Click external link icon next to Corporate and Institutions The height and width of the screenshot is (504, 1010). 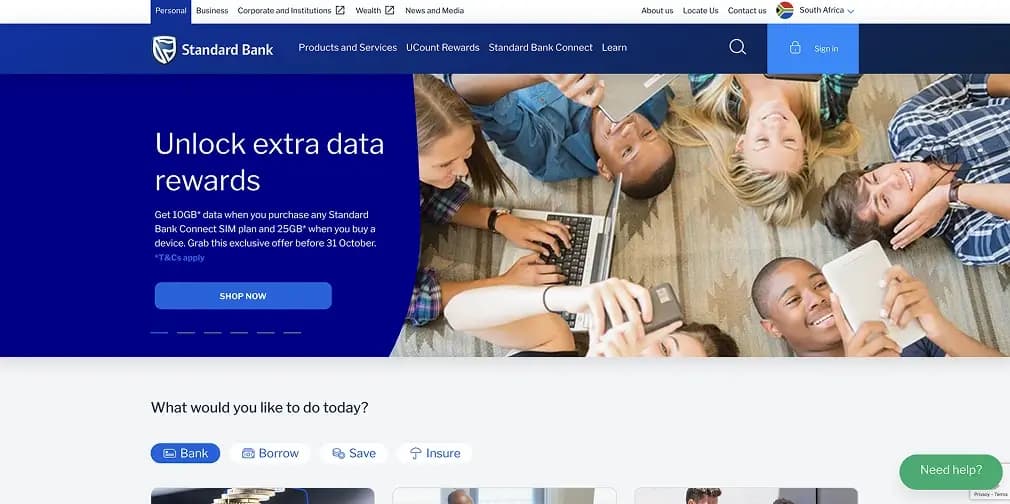(x=341, y=10)
